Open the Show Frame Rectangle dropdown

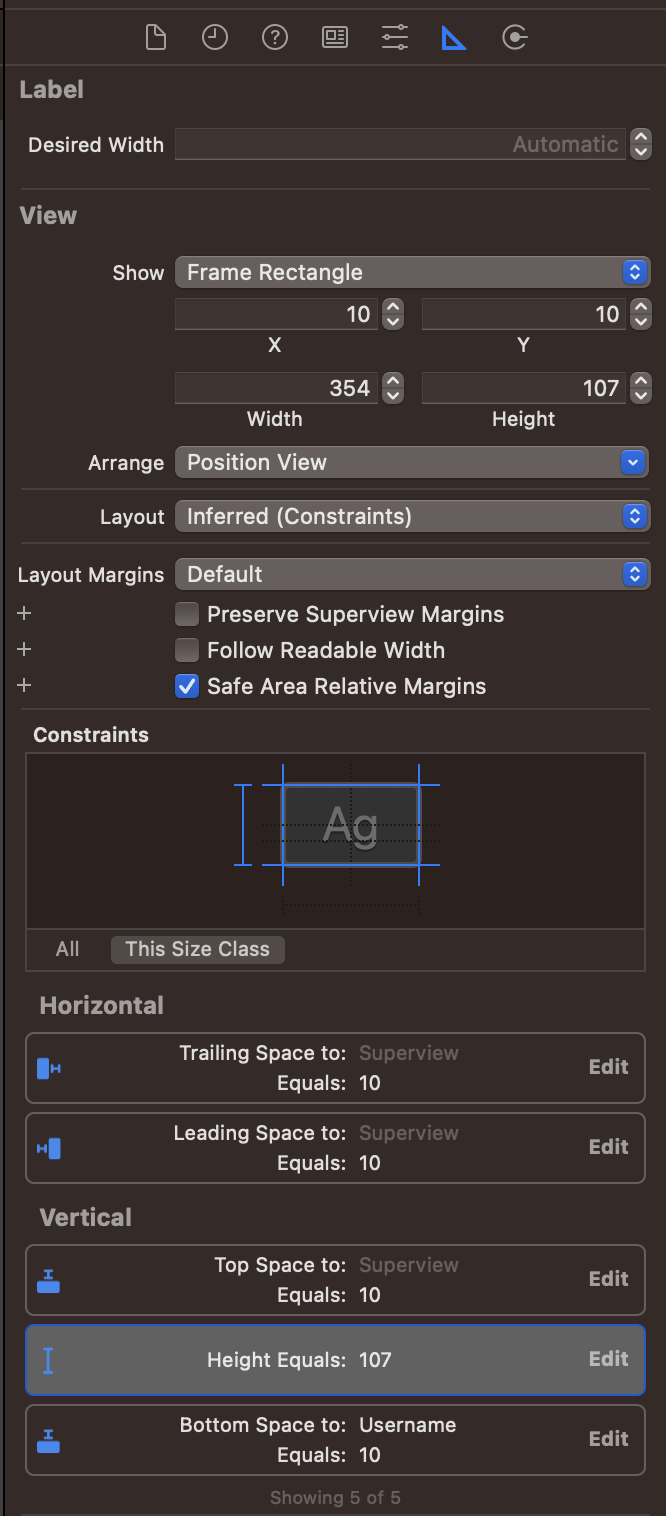tap(412, 272)
